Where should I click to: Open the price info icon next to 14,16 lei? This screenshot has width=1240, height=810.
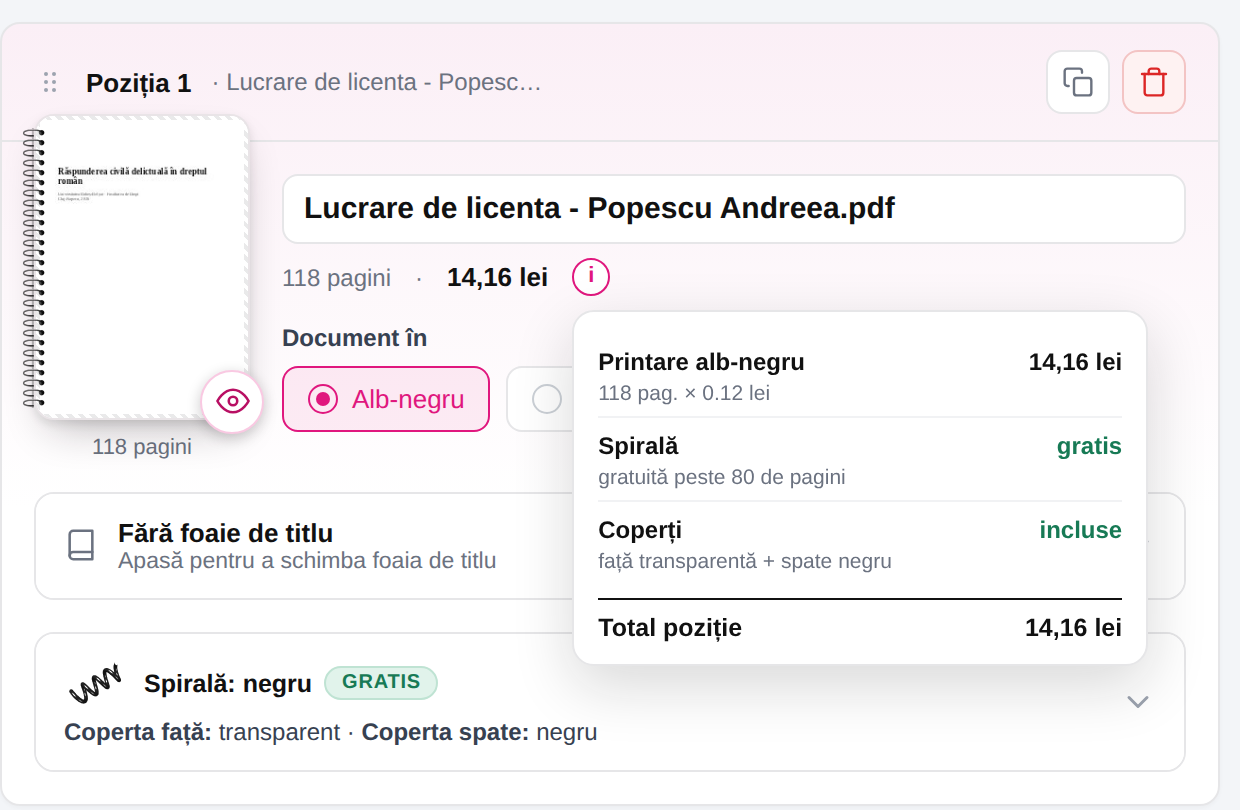[591, 277]
